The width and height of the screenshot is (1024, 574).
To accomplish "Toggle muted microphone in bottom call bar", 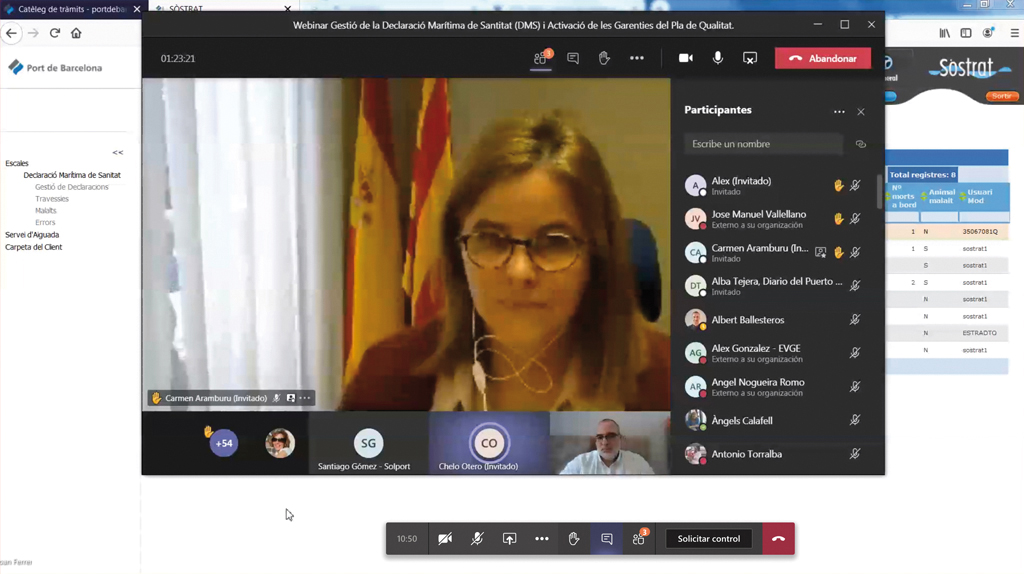I will 477,539.
